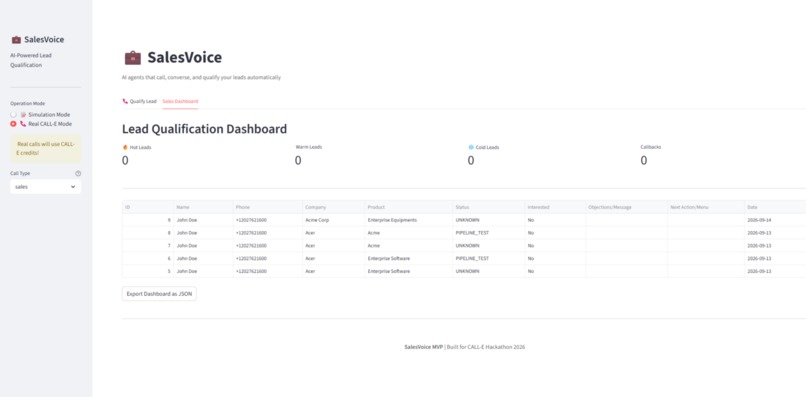806x397 pixels.
Task: Click John Doe name in row 7
Action: click(203, 246)
